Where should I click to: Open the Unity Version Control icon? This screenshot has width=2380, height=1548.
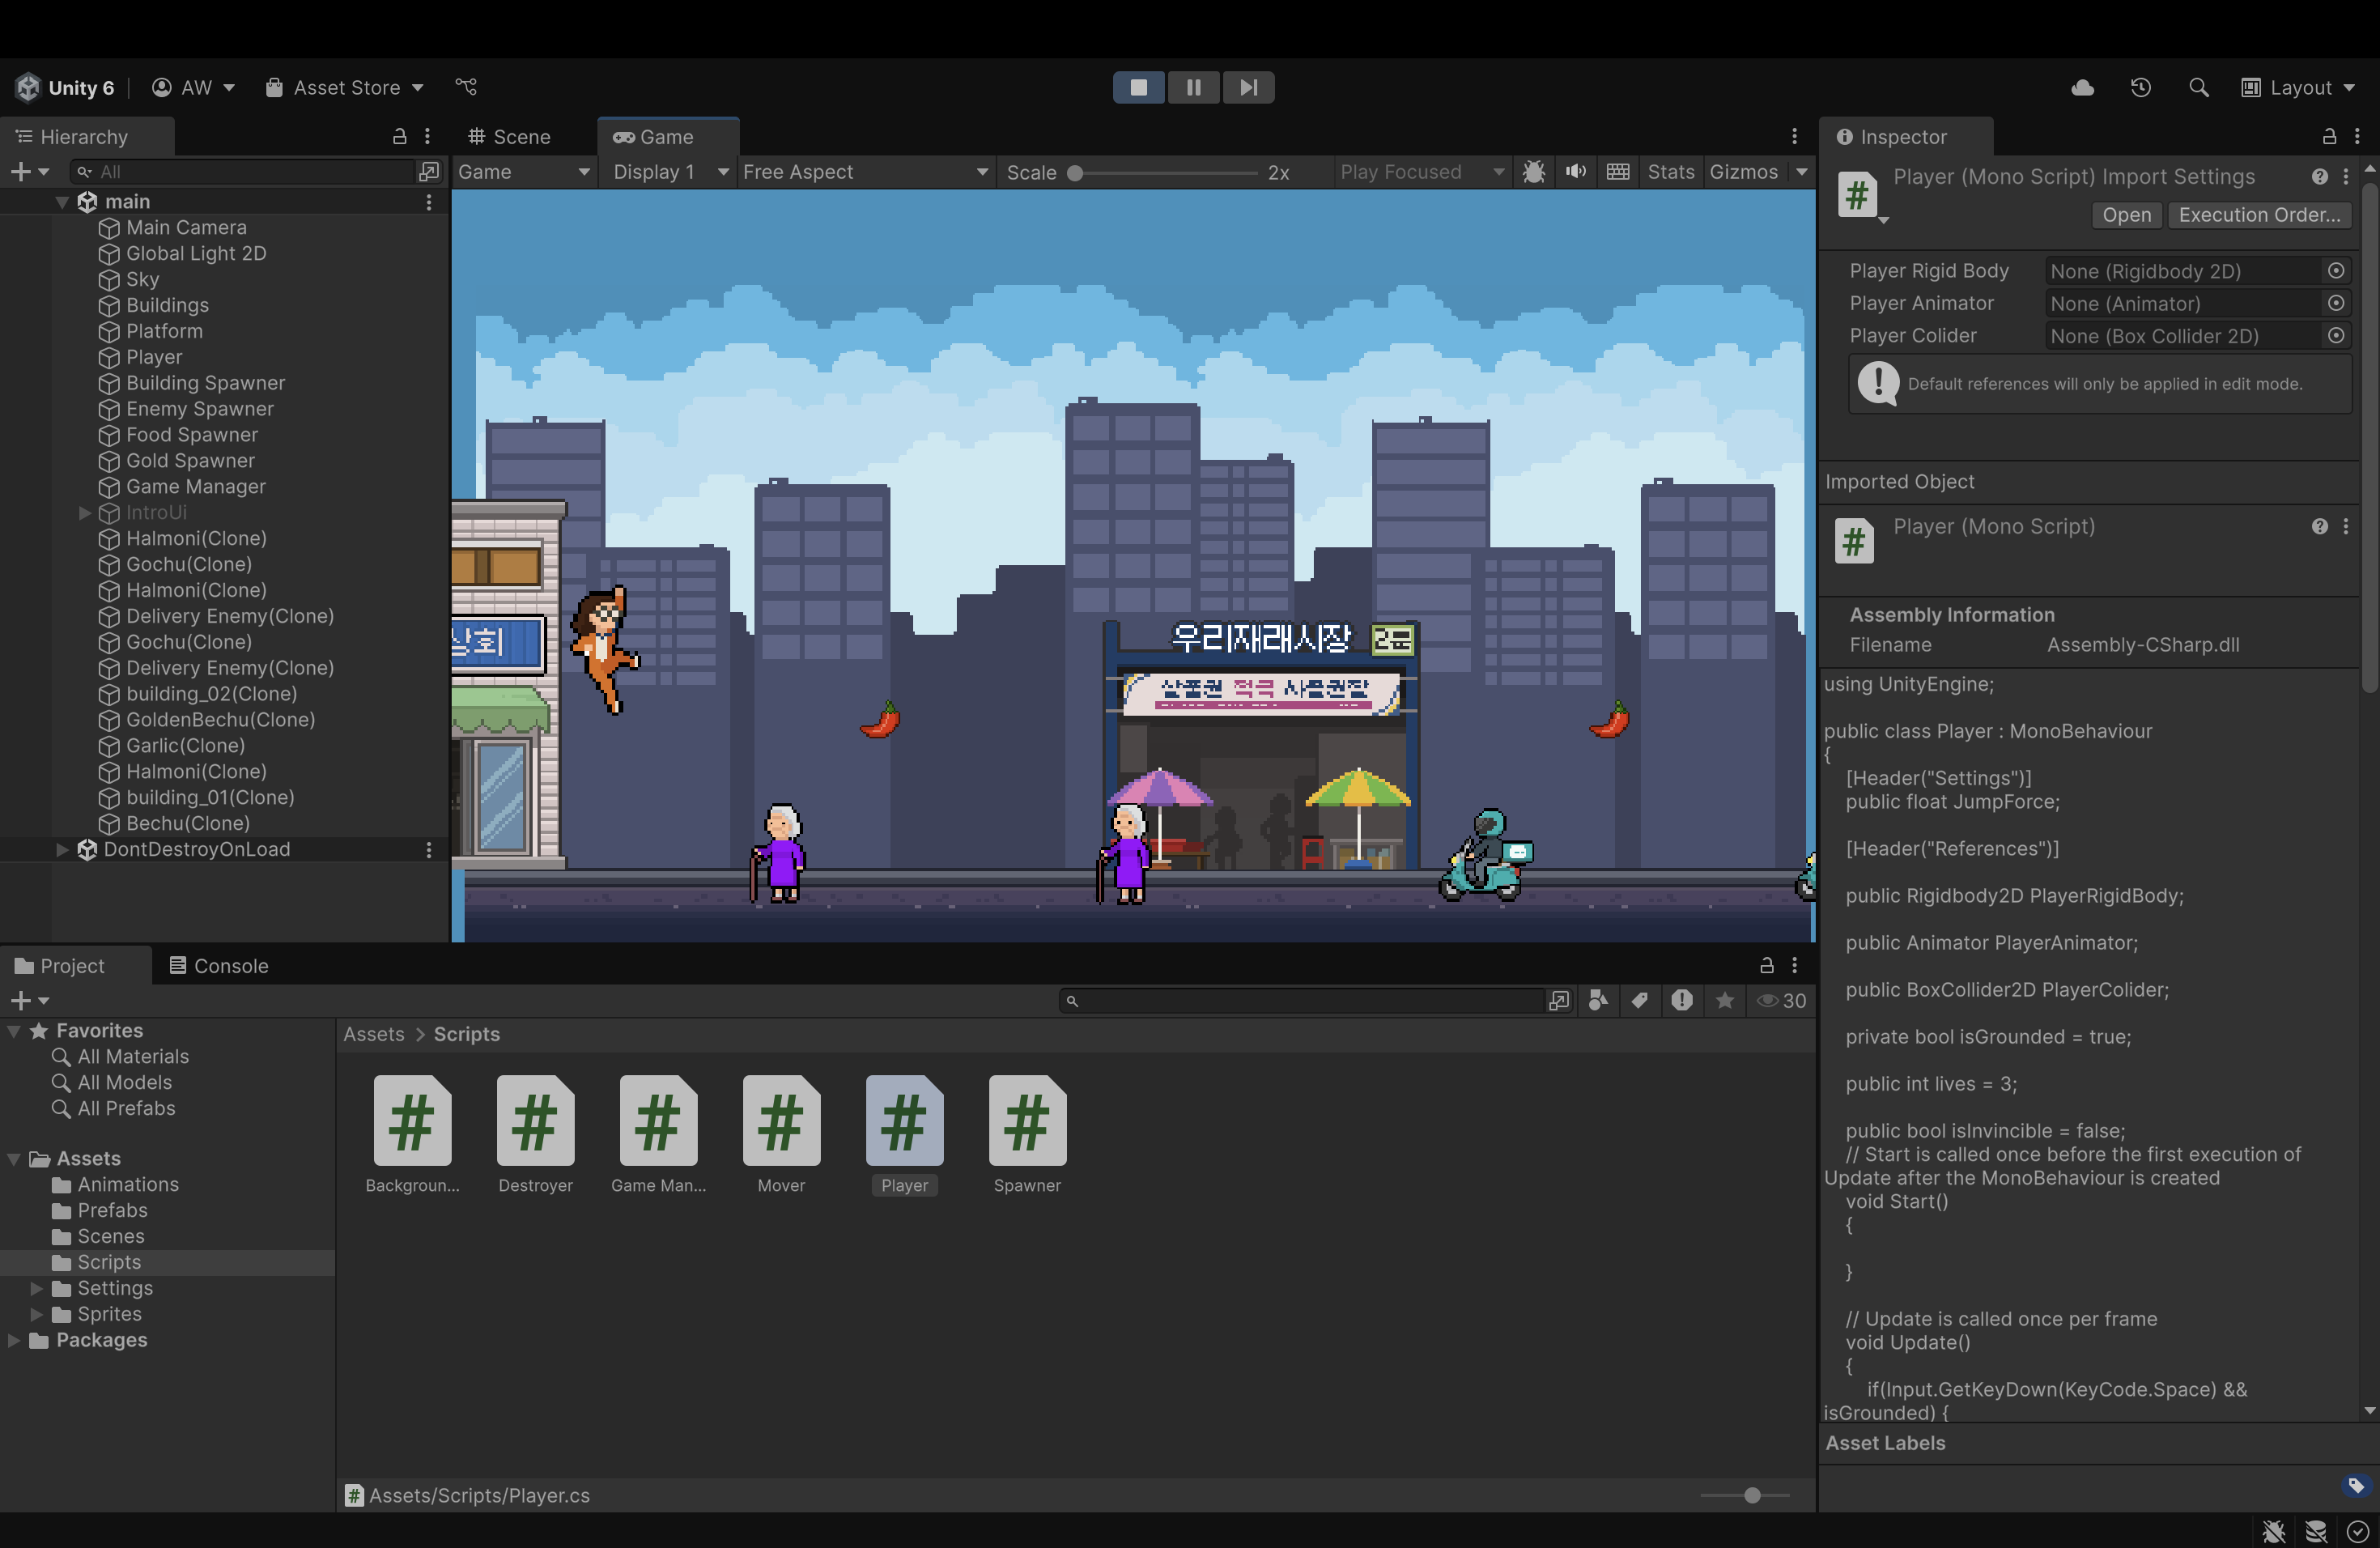466,87
